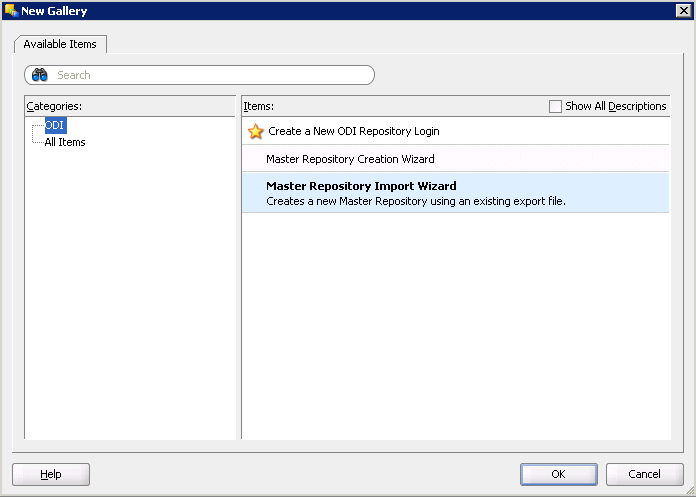
Task: Click the description 'Creates a new Master Repository using an existing export file.'
Action: (x=416, y=201)
